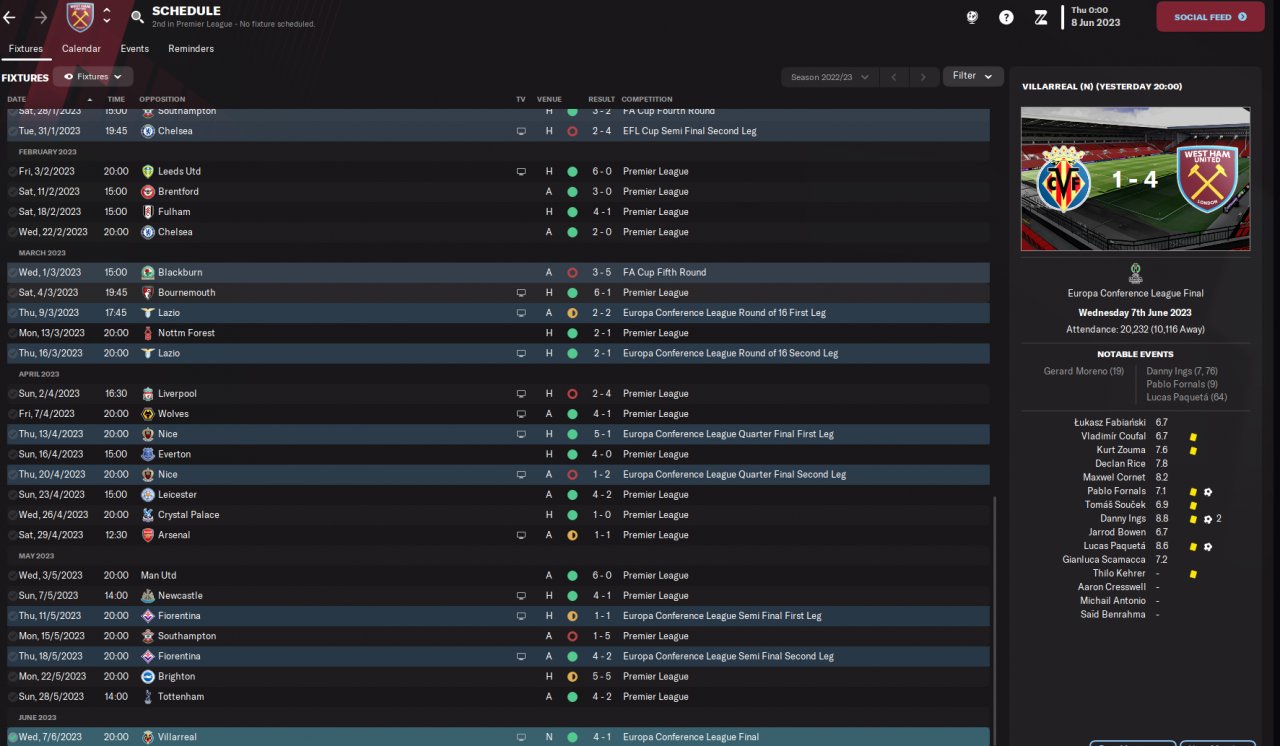The width and height of the screenshot is (1280, 746).
Task: Sort fixtures by the Opposition column header
Action: 162,99
